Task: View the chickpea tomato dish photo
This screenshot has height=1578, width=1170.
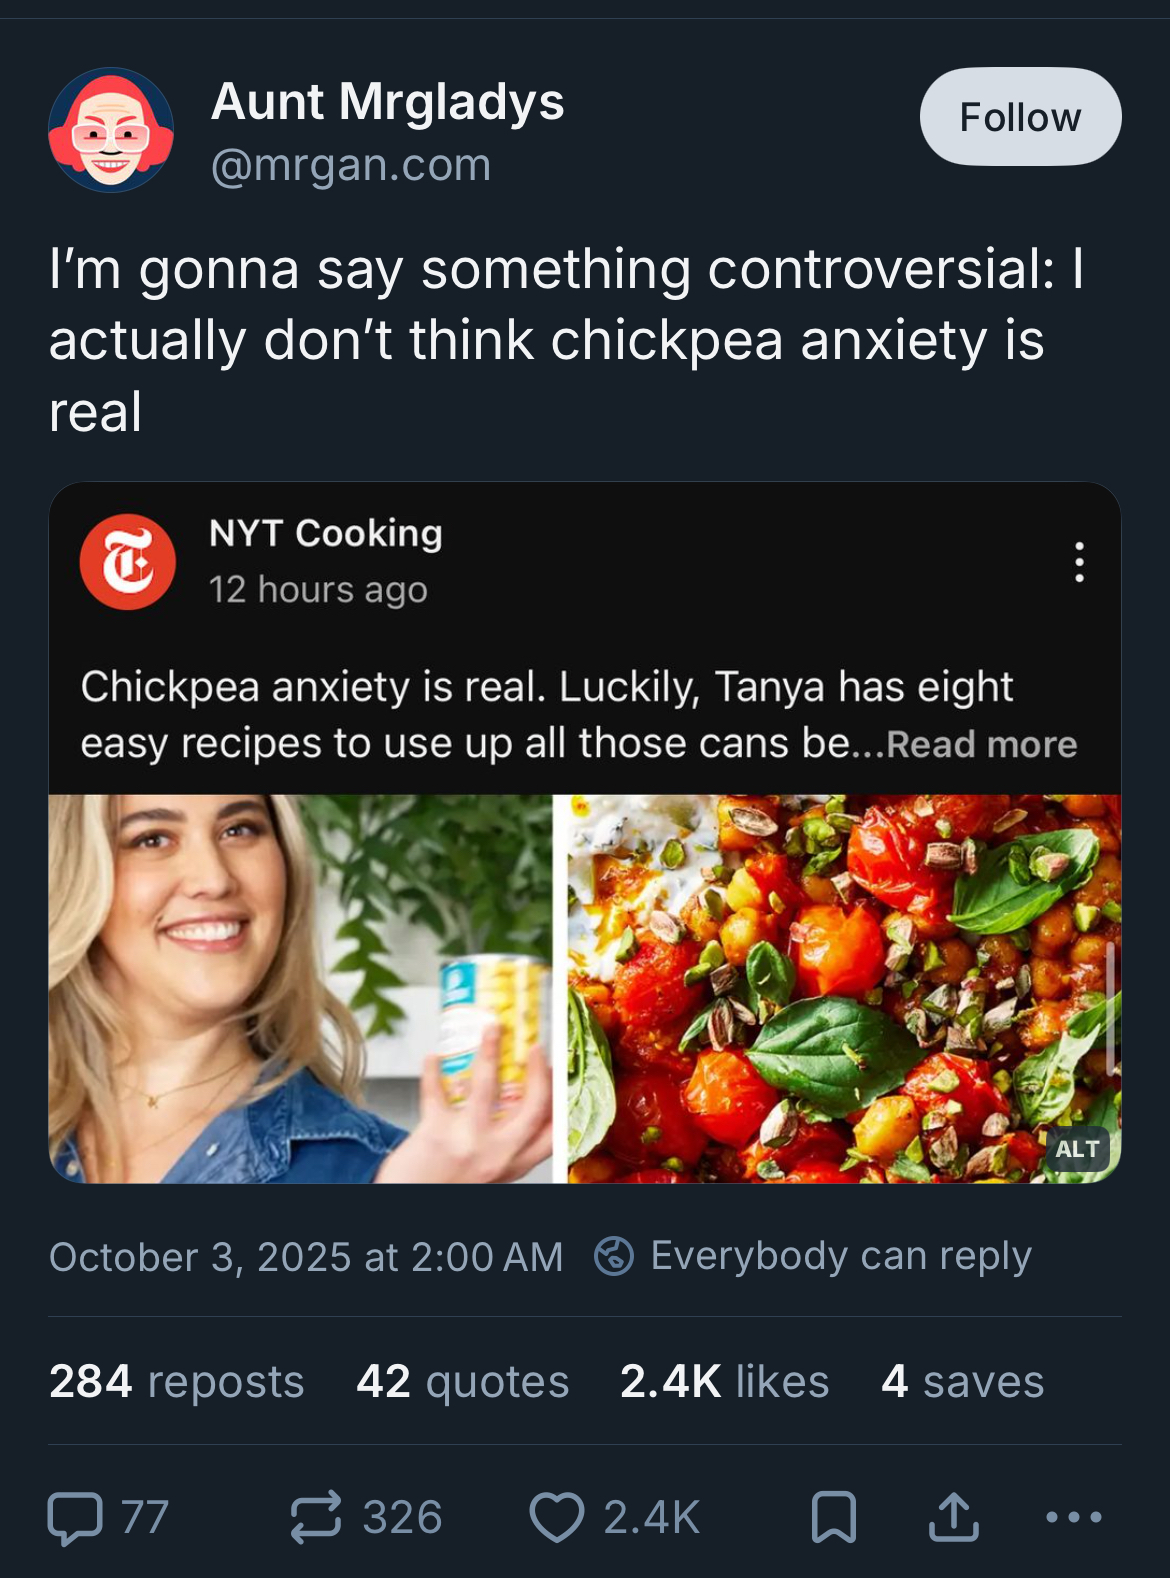Action: [843, 988]
